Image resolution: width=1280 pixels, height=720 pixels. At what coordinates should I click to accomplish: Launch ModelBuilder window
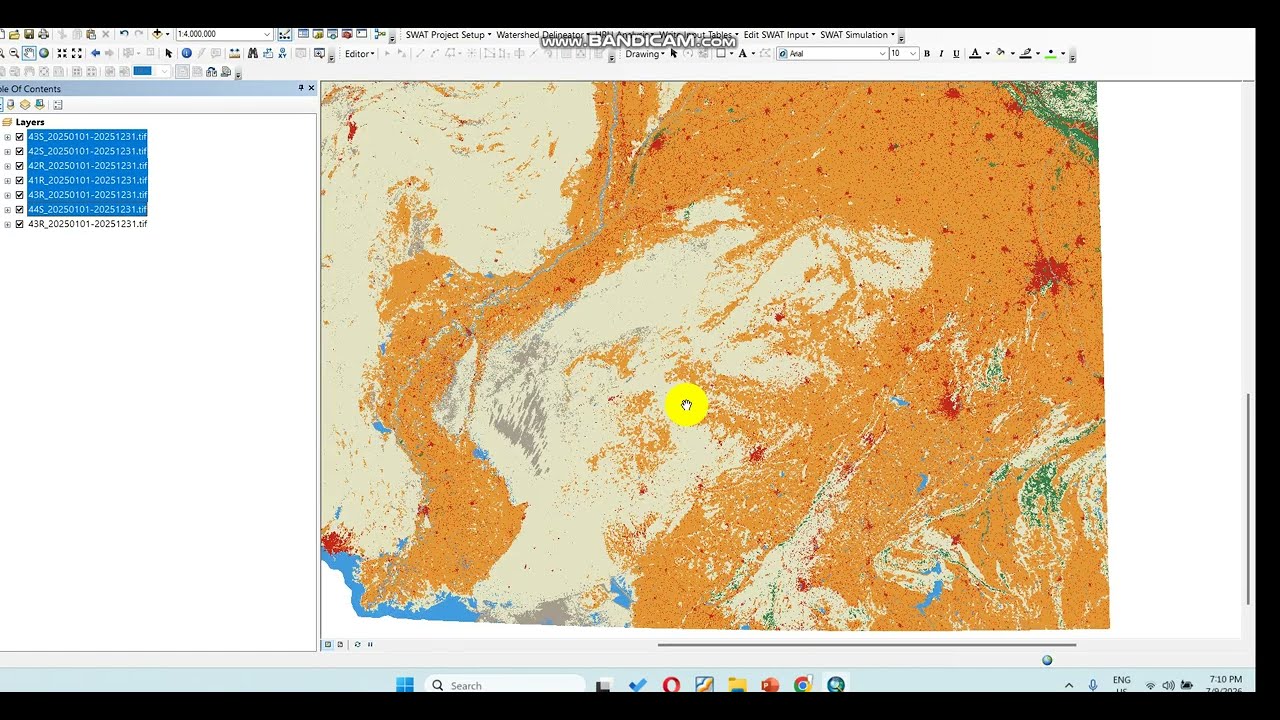click(380, 34)
